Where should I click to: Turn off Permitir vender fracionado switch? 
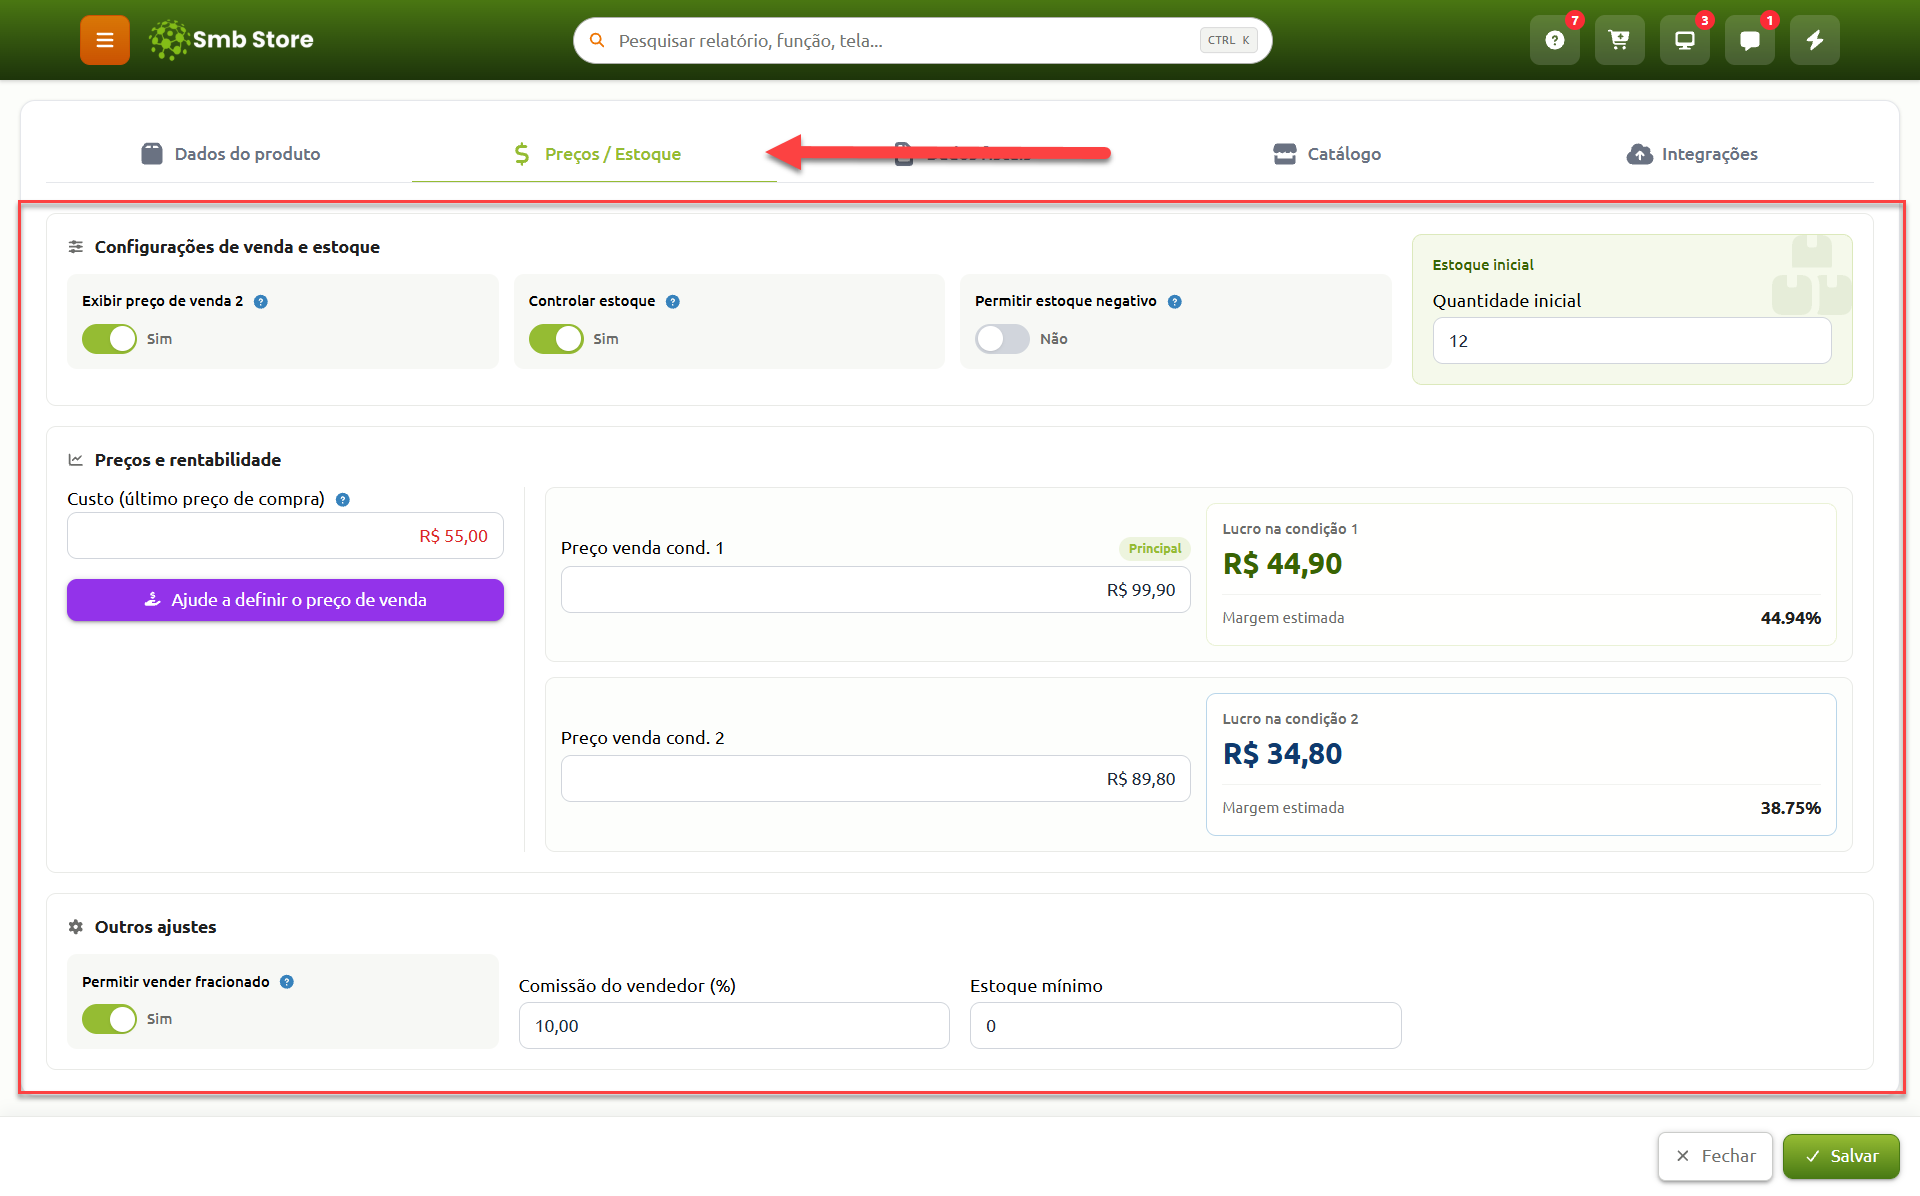click(x=109, y=1019)
